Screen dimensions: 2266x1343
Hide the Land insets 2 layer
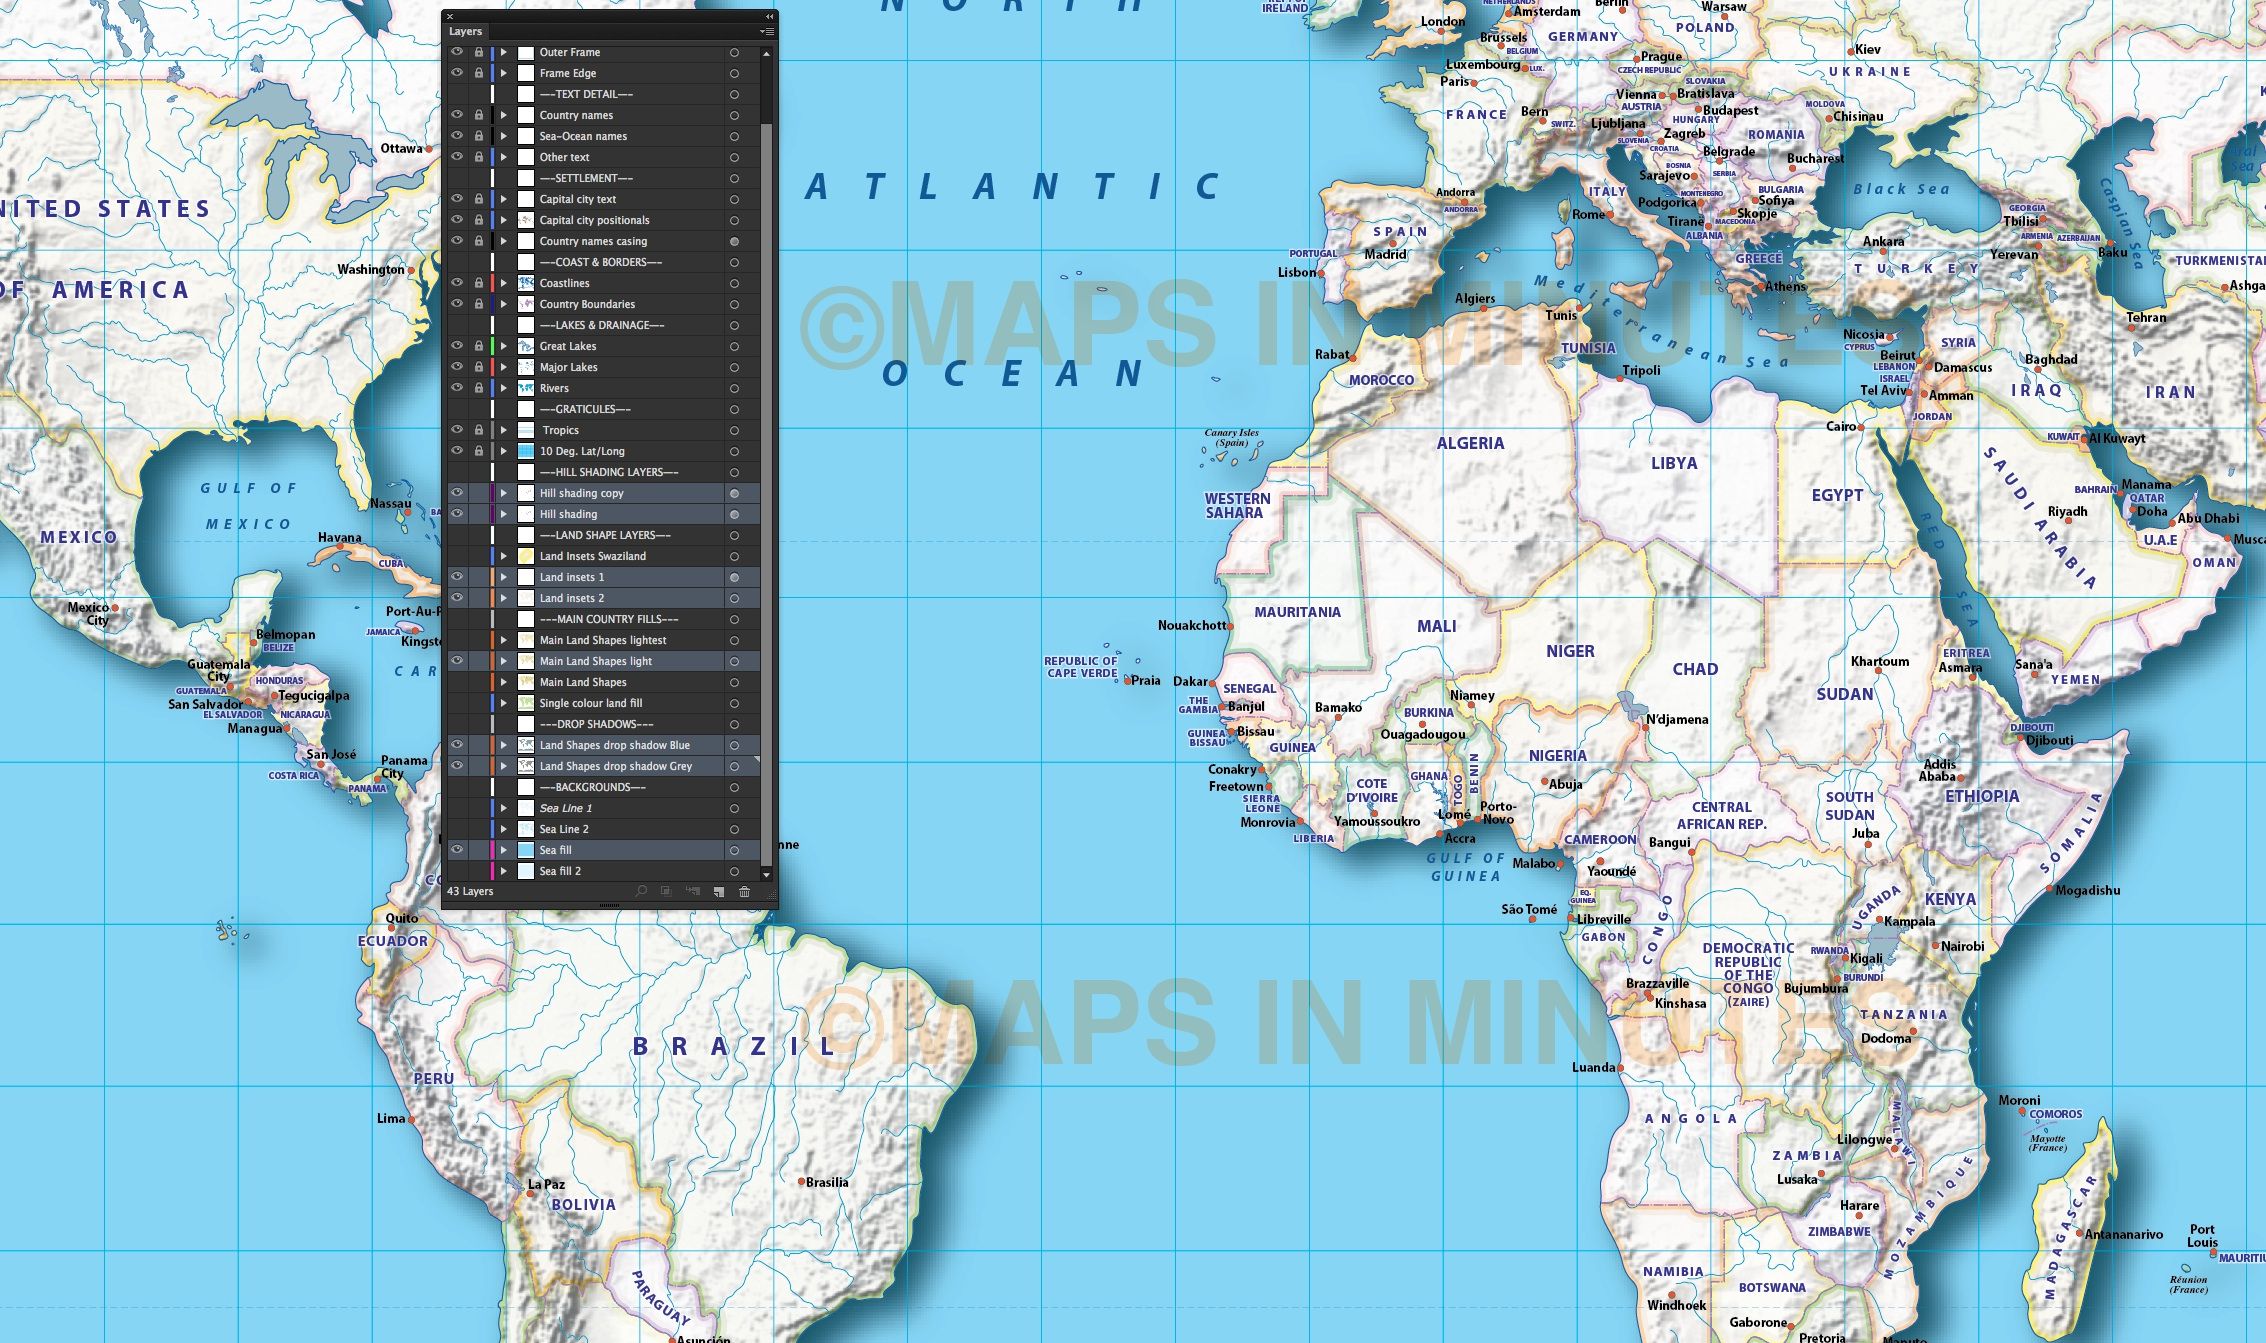click(456, 598)
